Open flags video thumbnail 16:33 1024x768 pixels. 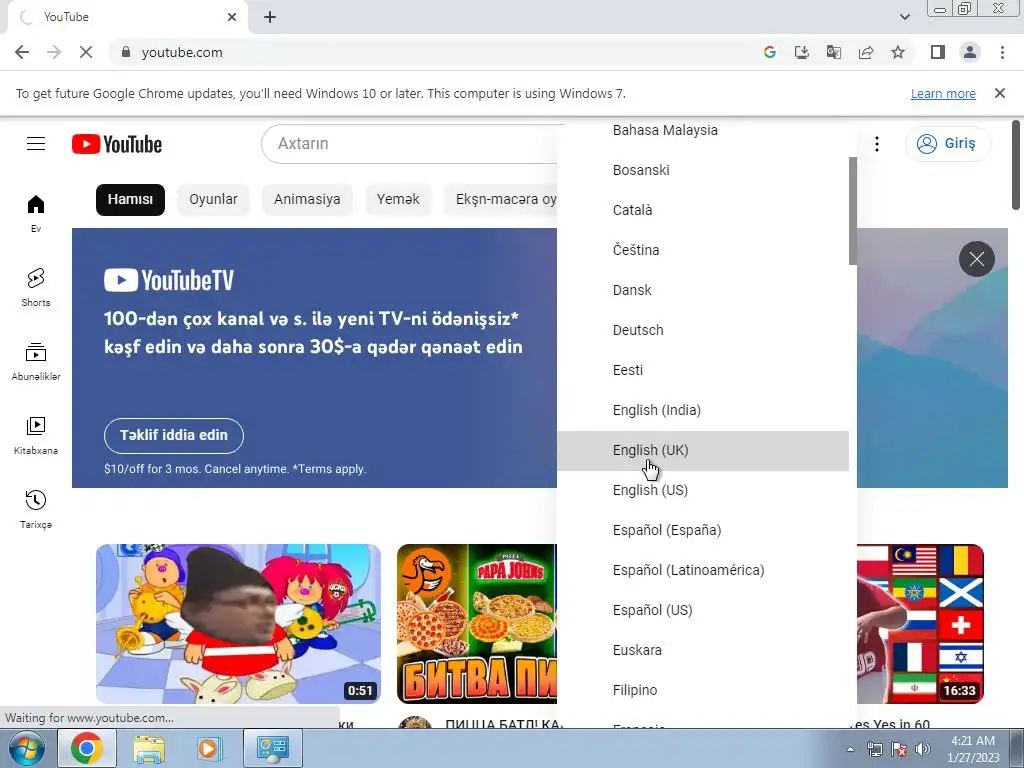[x=920, y=624]
